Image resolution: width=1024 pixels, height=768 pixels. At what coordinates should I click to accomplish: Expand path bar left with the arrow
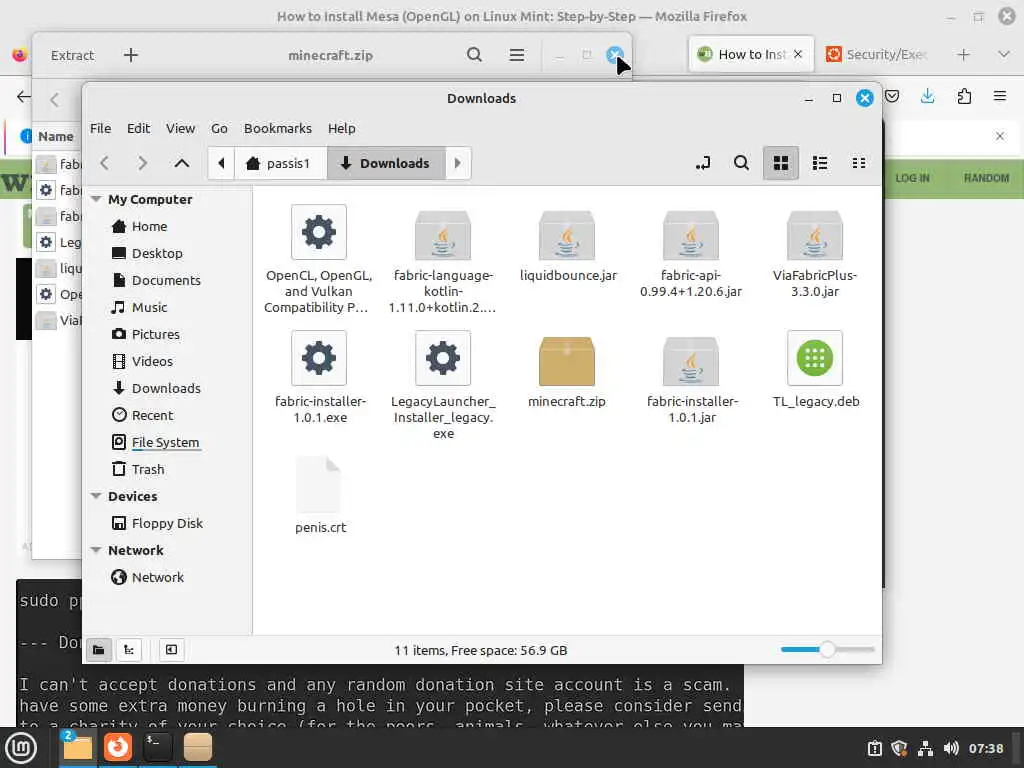coord(221,163)
